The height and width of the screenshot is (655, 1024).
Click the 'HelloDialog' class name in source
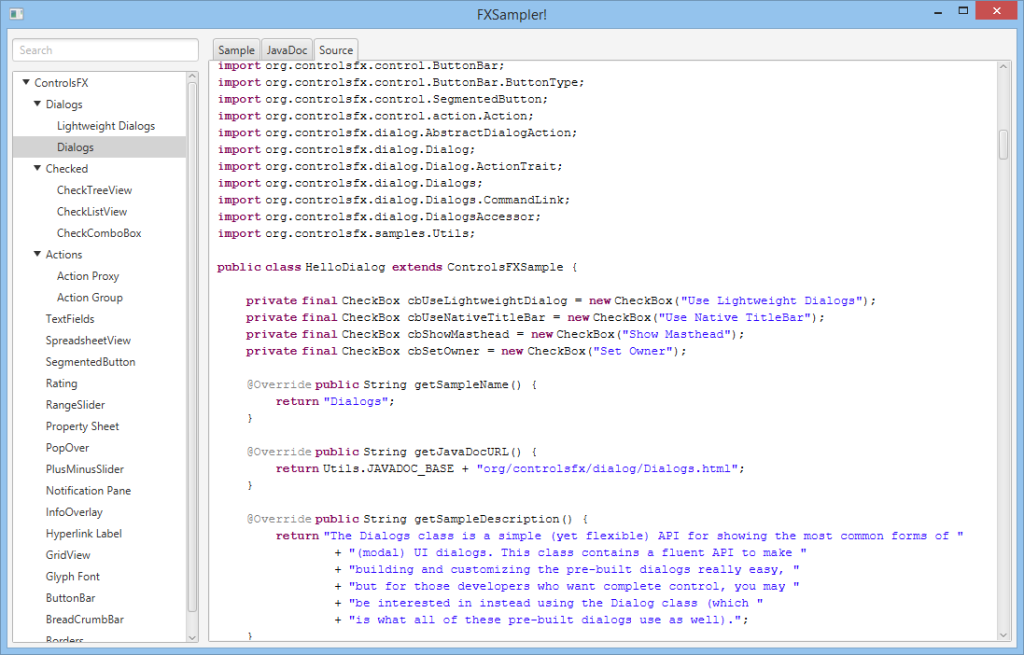pyautogui.click(x=345, y=267)
